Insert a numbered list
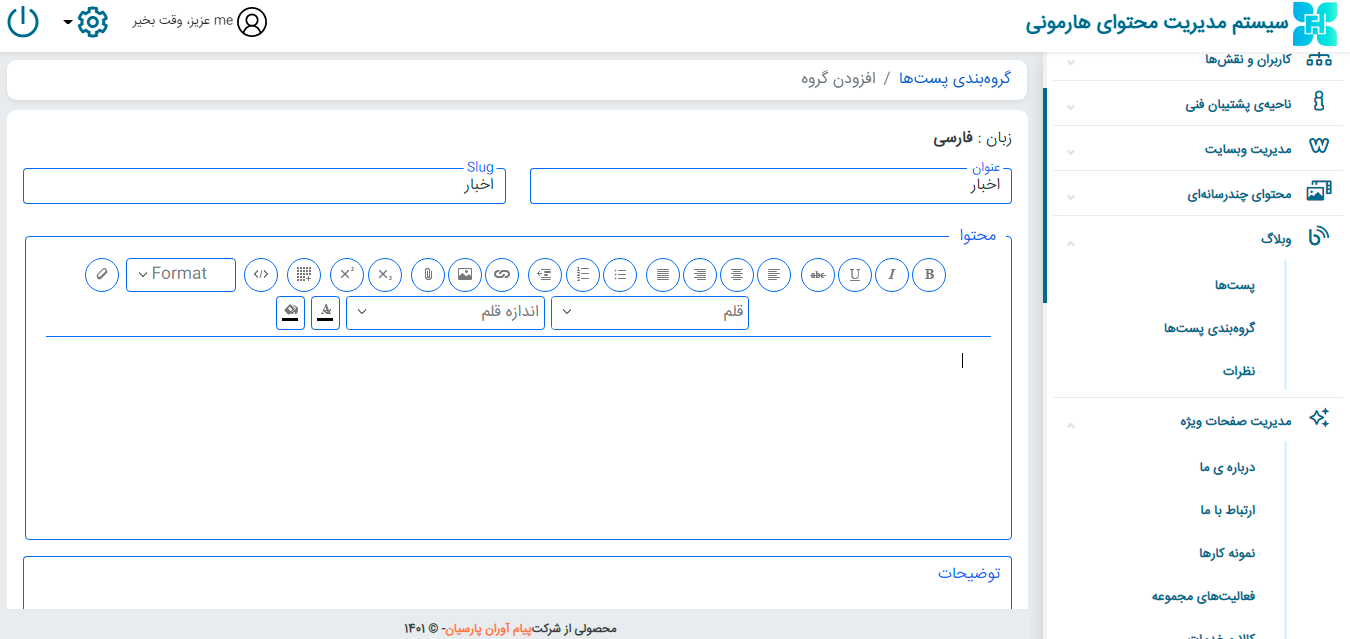Screen dimensions: 1350x639 (583, 274)
